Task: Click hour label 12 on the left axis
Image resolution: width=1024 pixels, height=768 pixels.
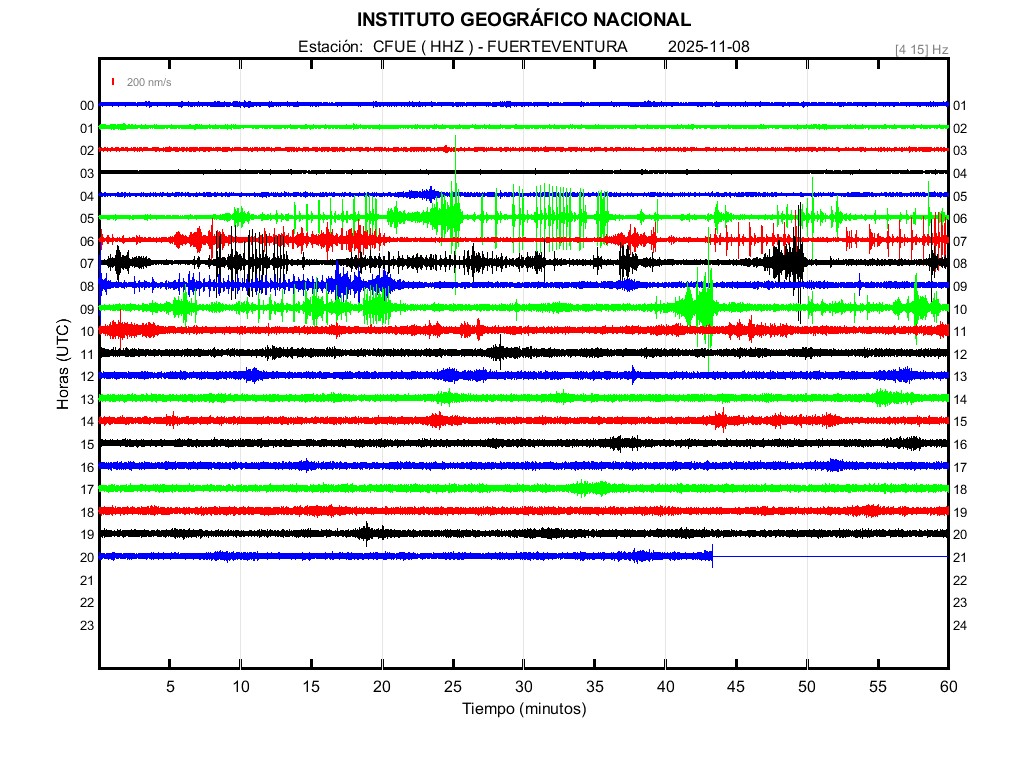Action: (x=87, y=377)
